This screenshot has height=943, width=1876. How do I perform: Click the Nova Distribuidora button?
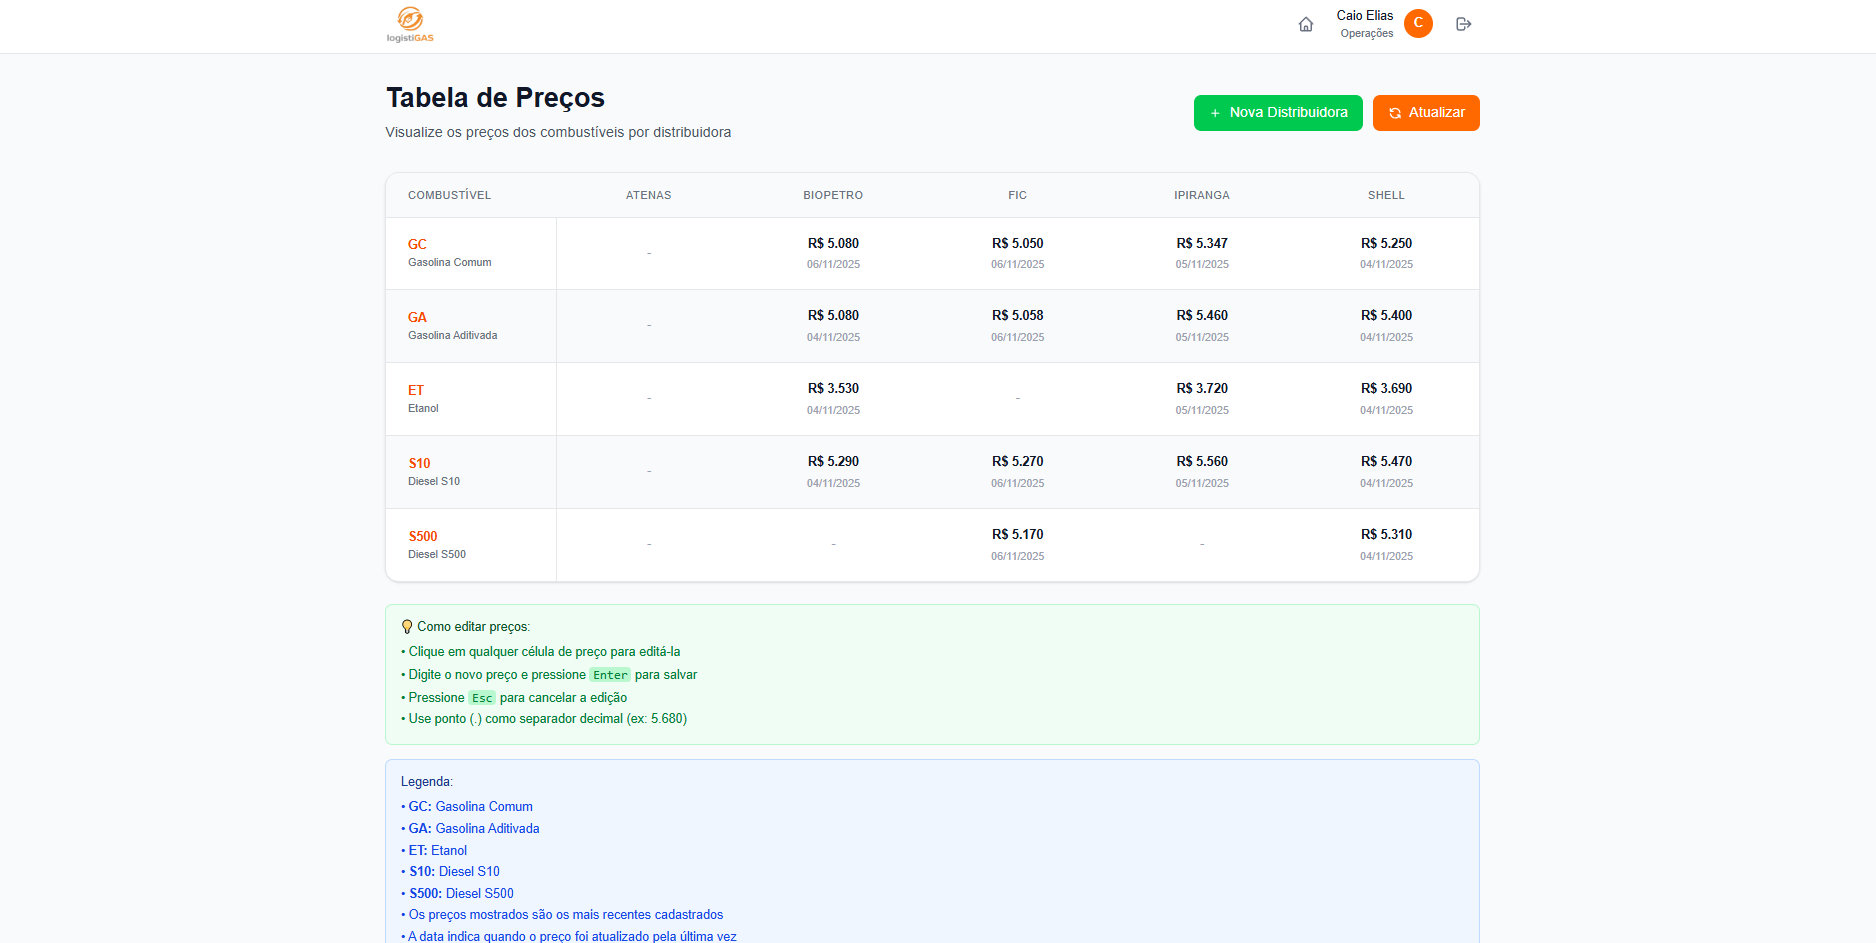pyautogui.click(x=1277, y=113)
